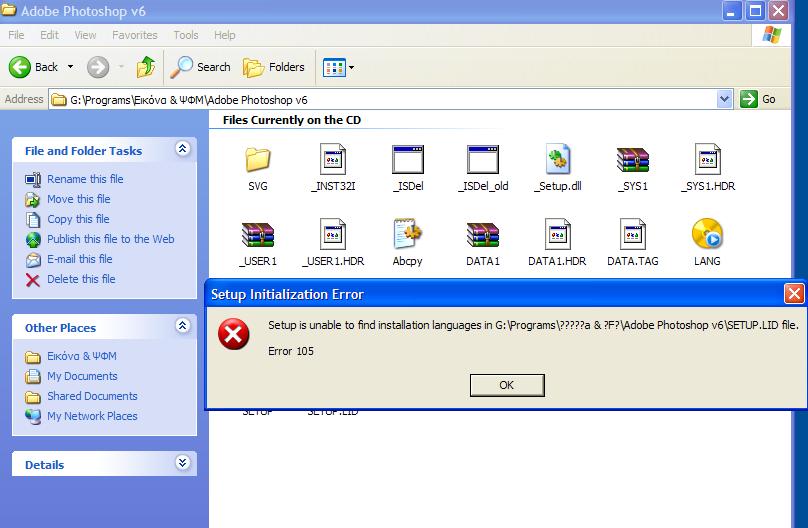This screenshot has width=808, height=528.
Task: Click the Go button beside address bar
Action: (758, 99)
